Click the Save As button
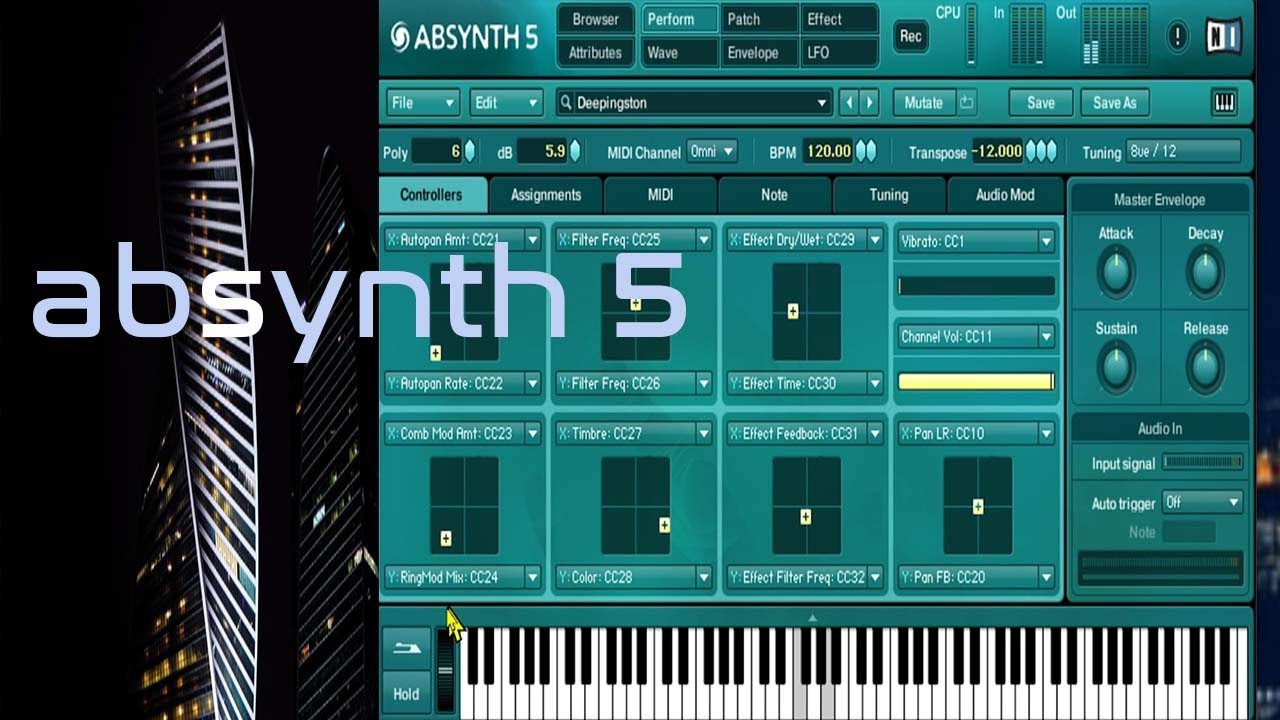Viewport: 1280px width, 720px height. click(x=1115, y=102)
